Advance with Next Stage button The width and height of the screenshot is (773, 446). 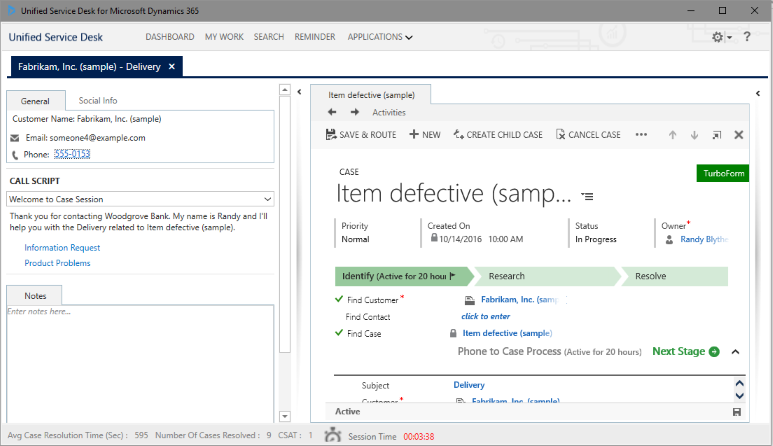[x=686, y=351]
